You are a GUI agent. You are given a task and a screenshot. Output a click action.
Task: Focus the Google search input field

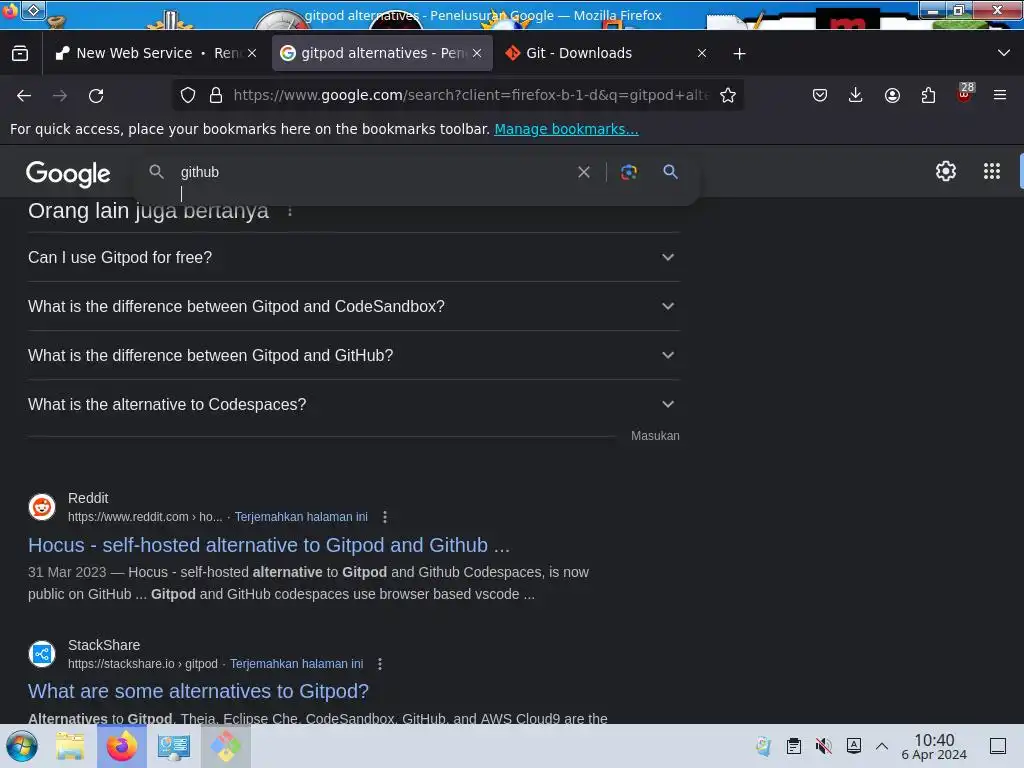pyautogui.click(x=372, y=172)
